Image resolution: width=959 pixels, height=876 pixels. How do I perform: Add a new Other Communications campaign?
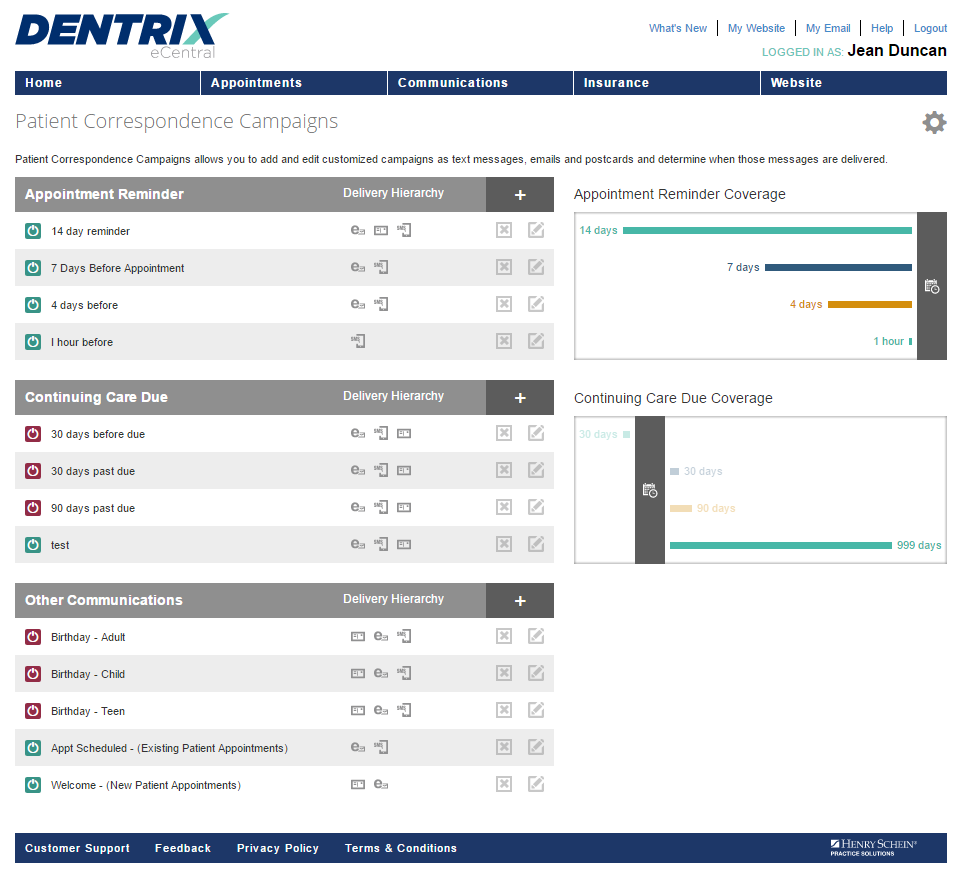[519, 601]
